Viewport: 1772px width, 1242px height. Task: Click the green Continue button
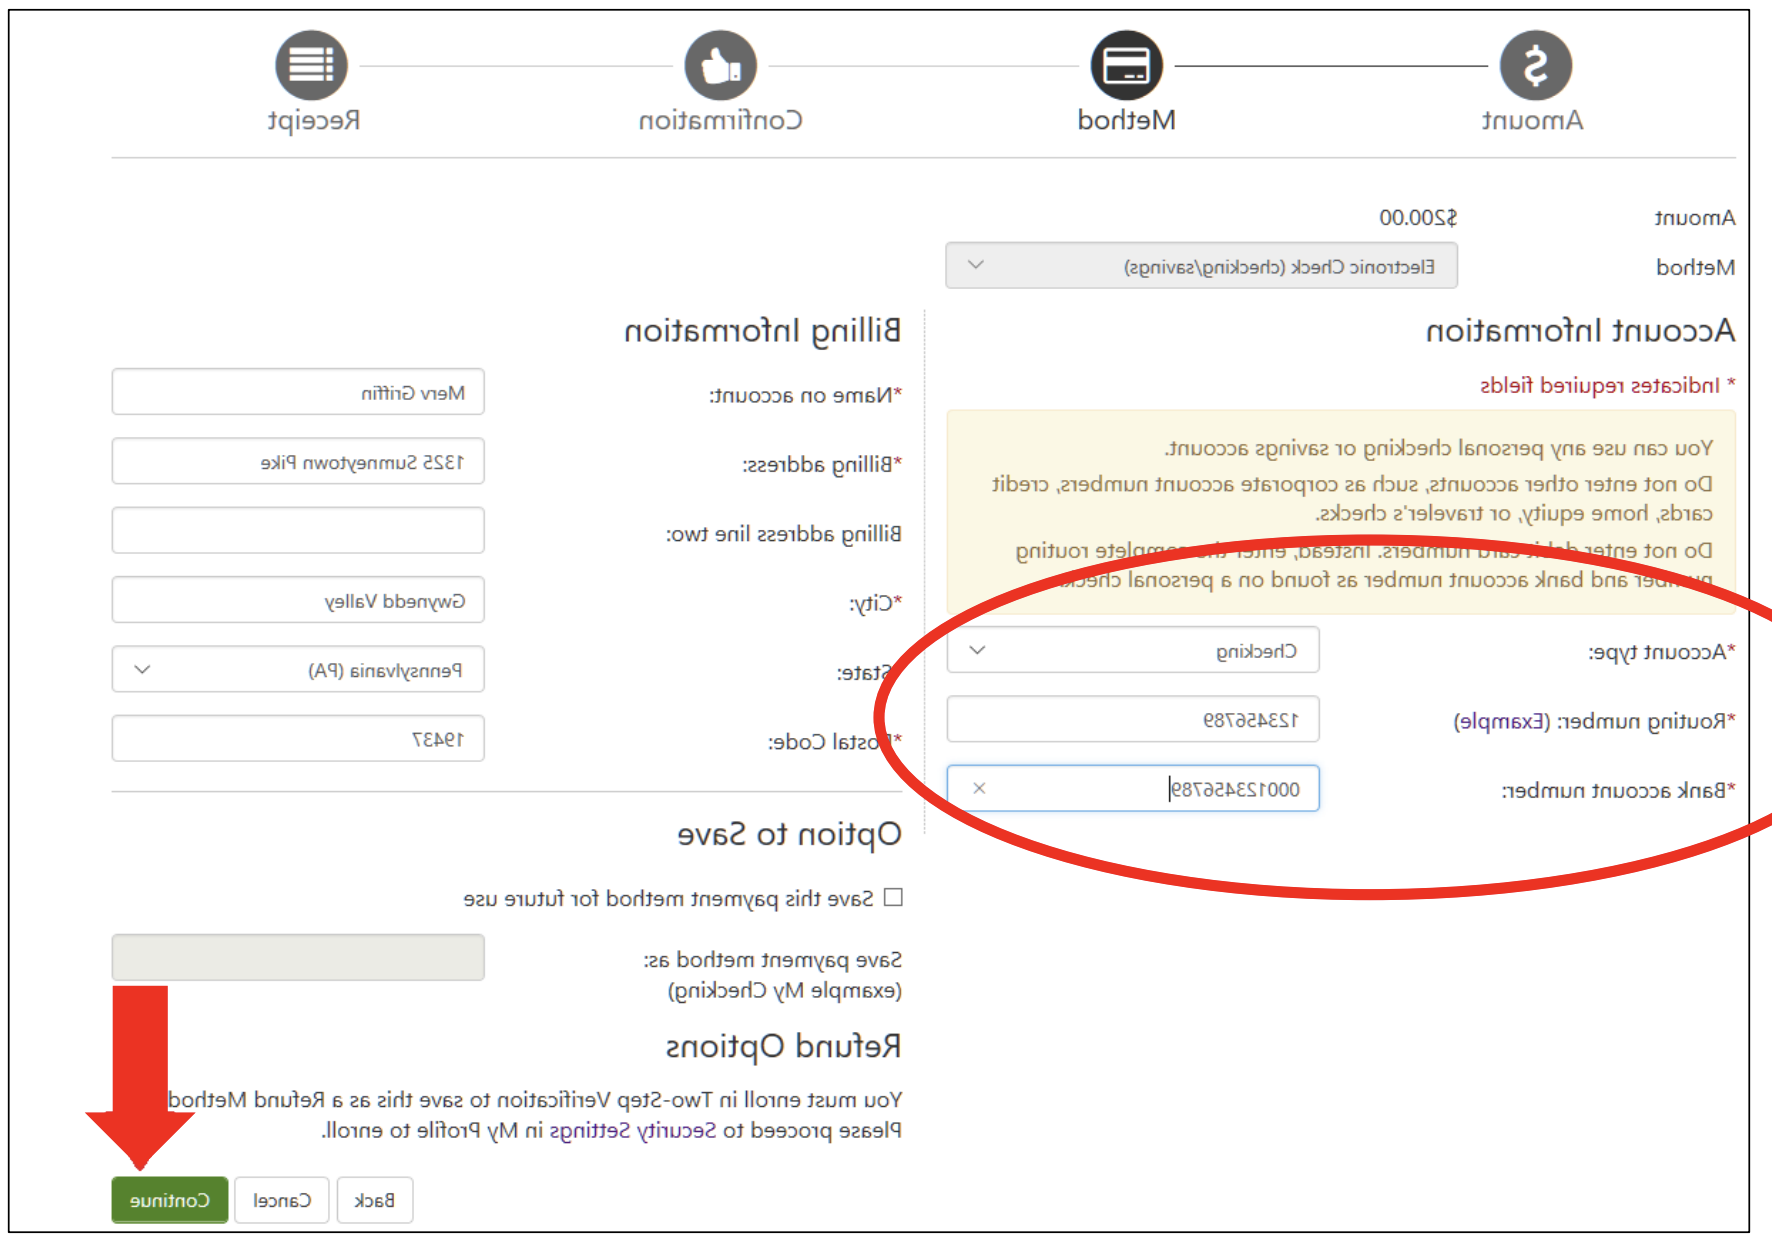[x=170, y=1200]
